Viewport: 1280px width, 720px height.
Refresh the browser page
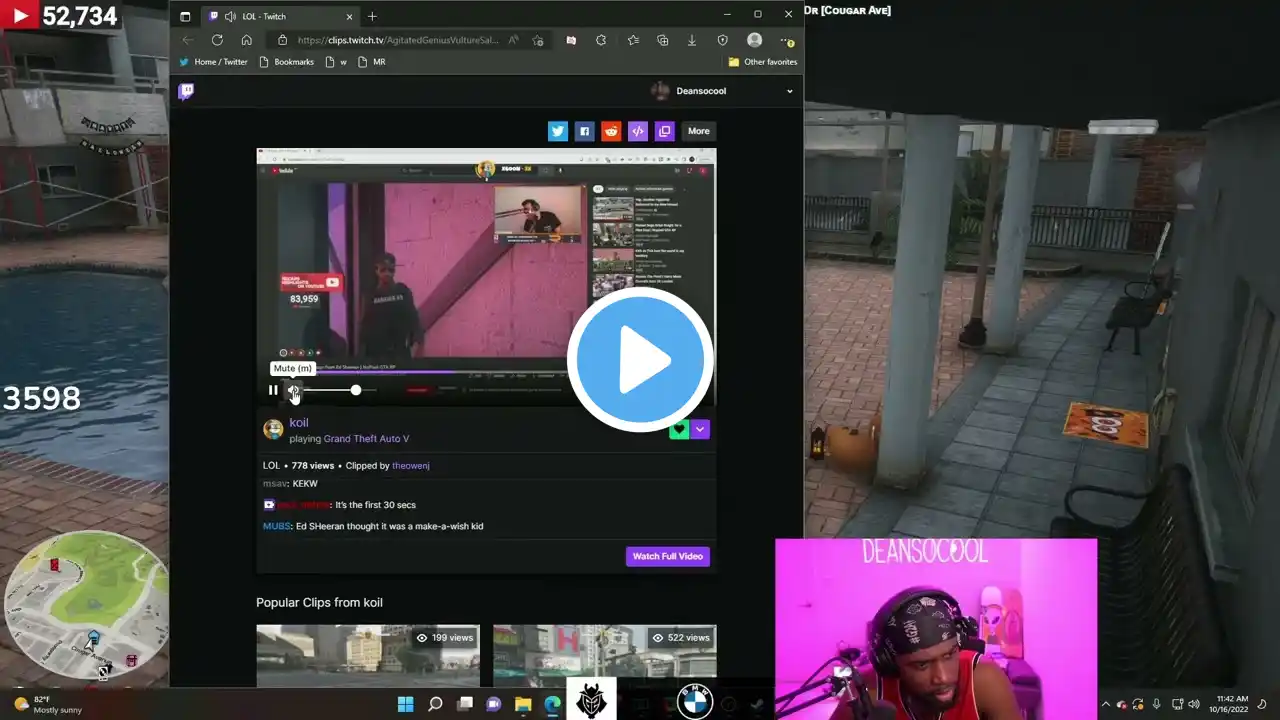click(x=217, y=40)
